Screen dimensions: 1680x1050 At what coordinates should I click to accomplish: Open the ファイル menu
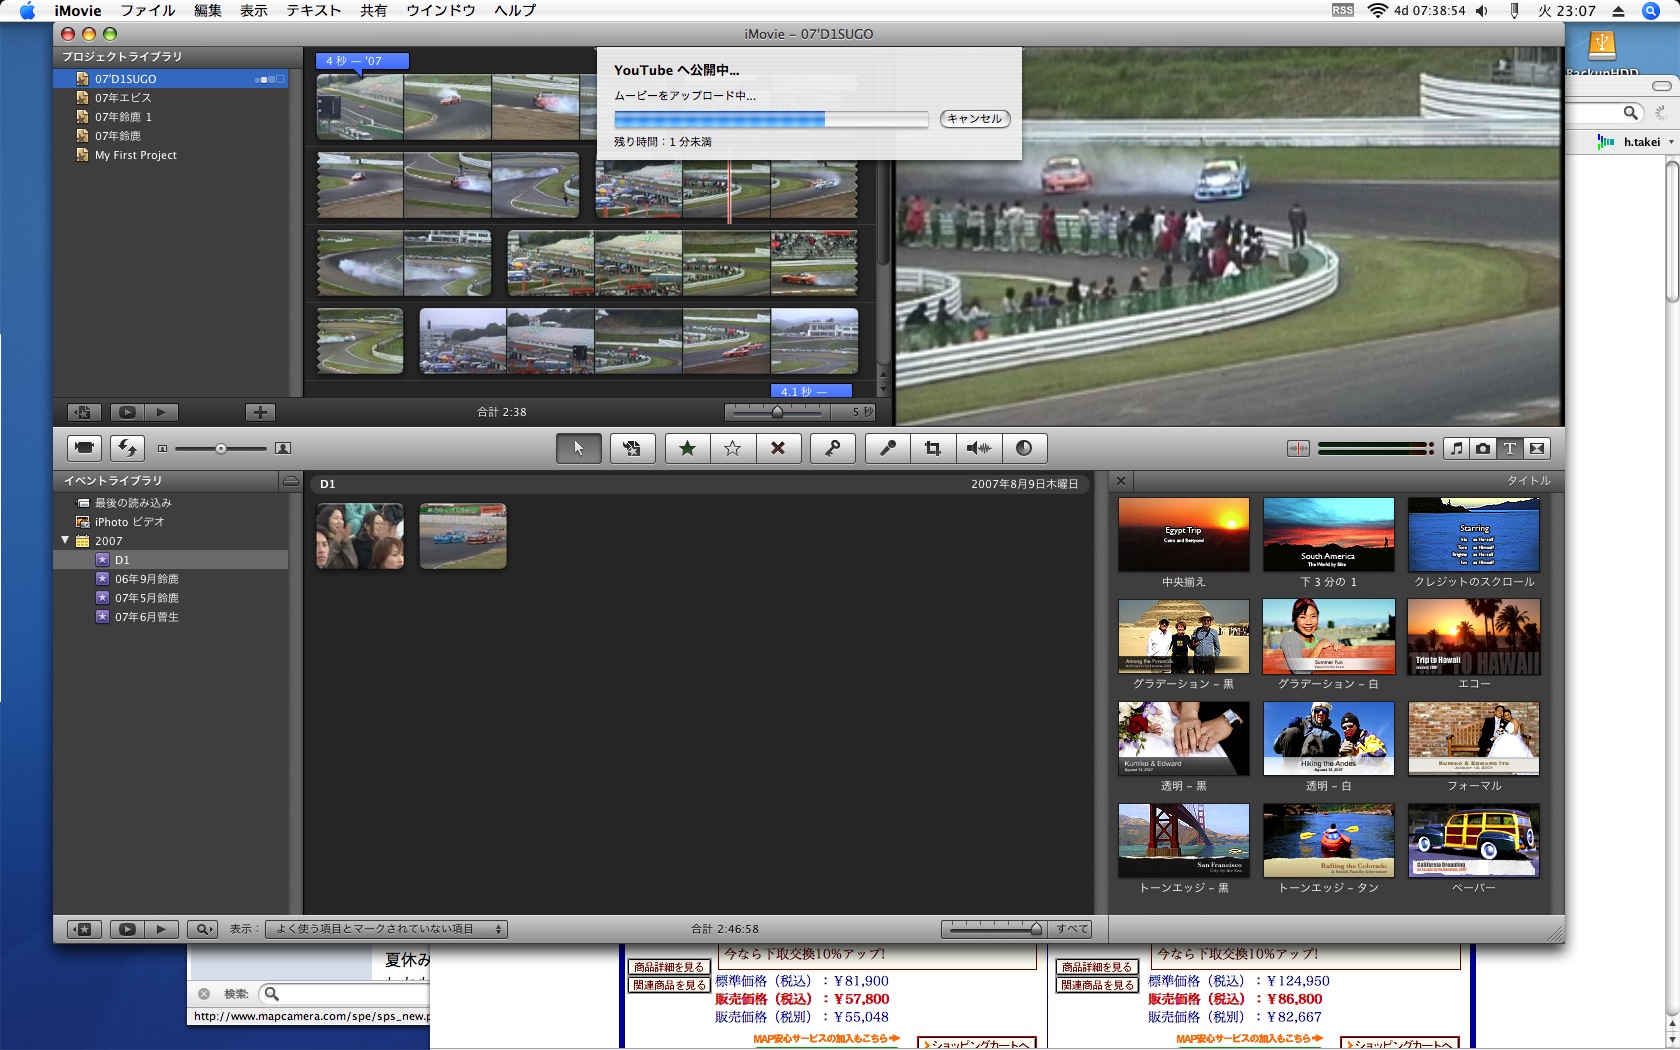point(148,11)
